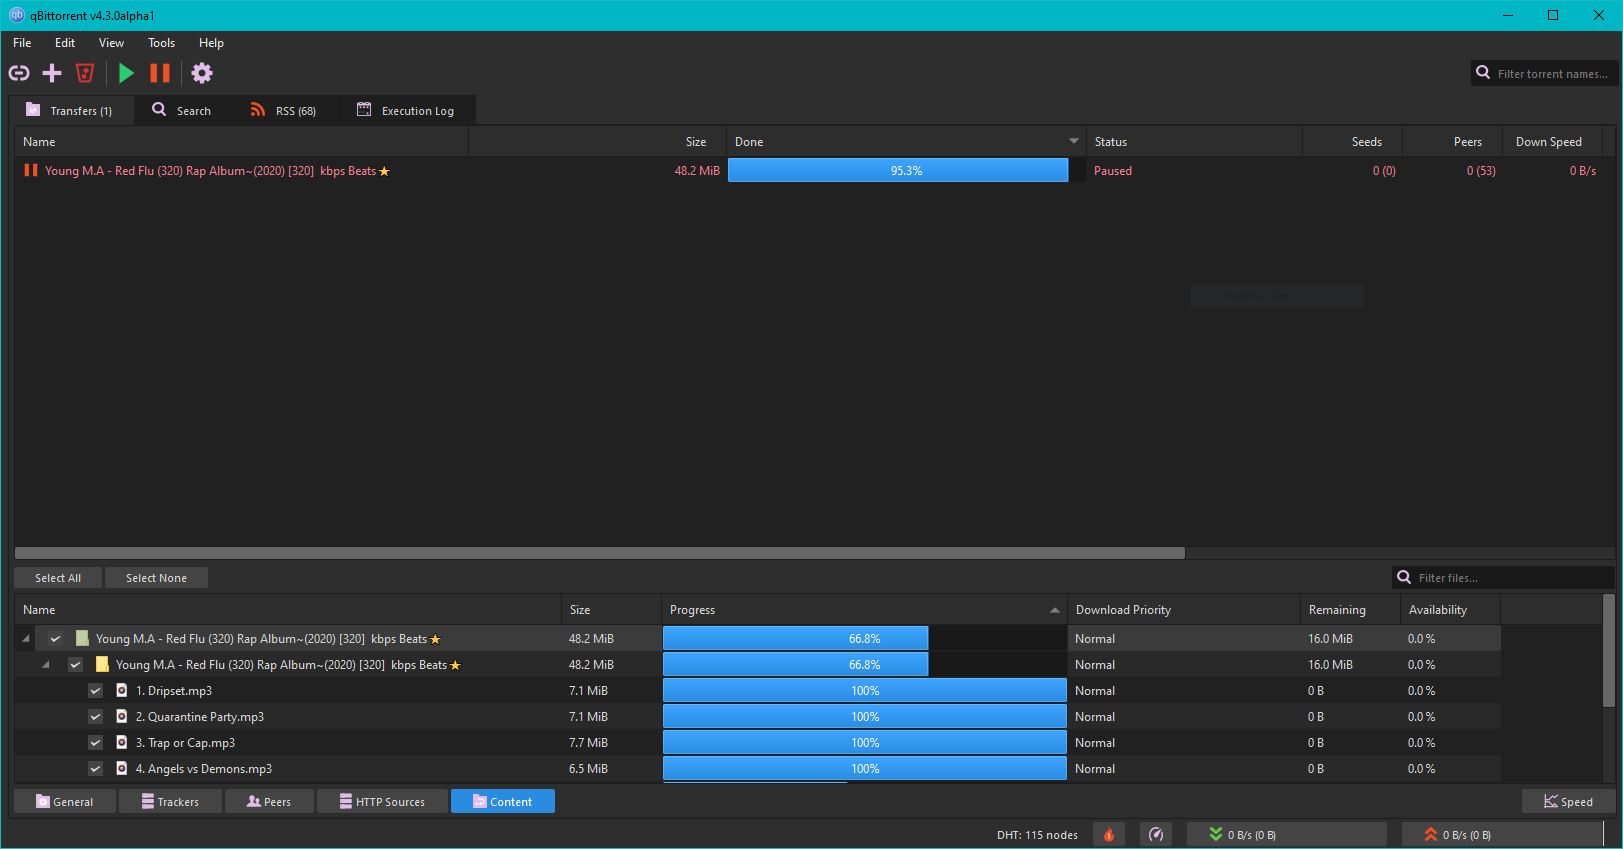
Task: Toggle checkbox for nested album folder
Action: tap(75, 664)
